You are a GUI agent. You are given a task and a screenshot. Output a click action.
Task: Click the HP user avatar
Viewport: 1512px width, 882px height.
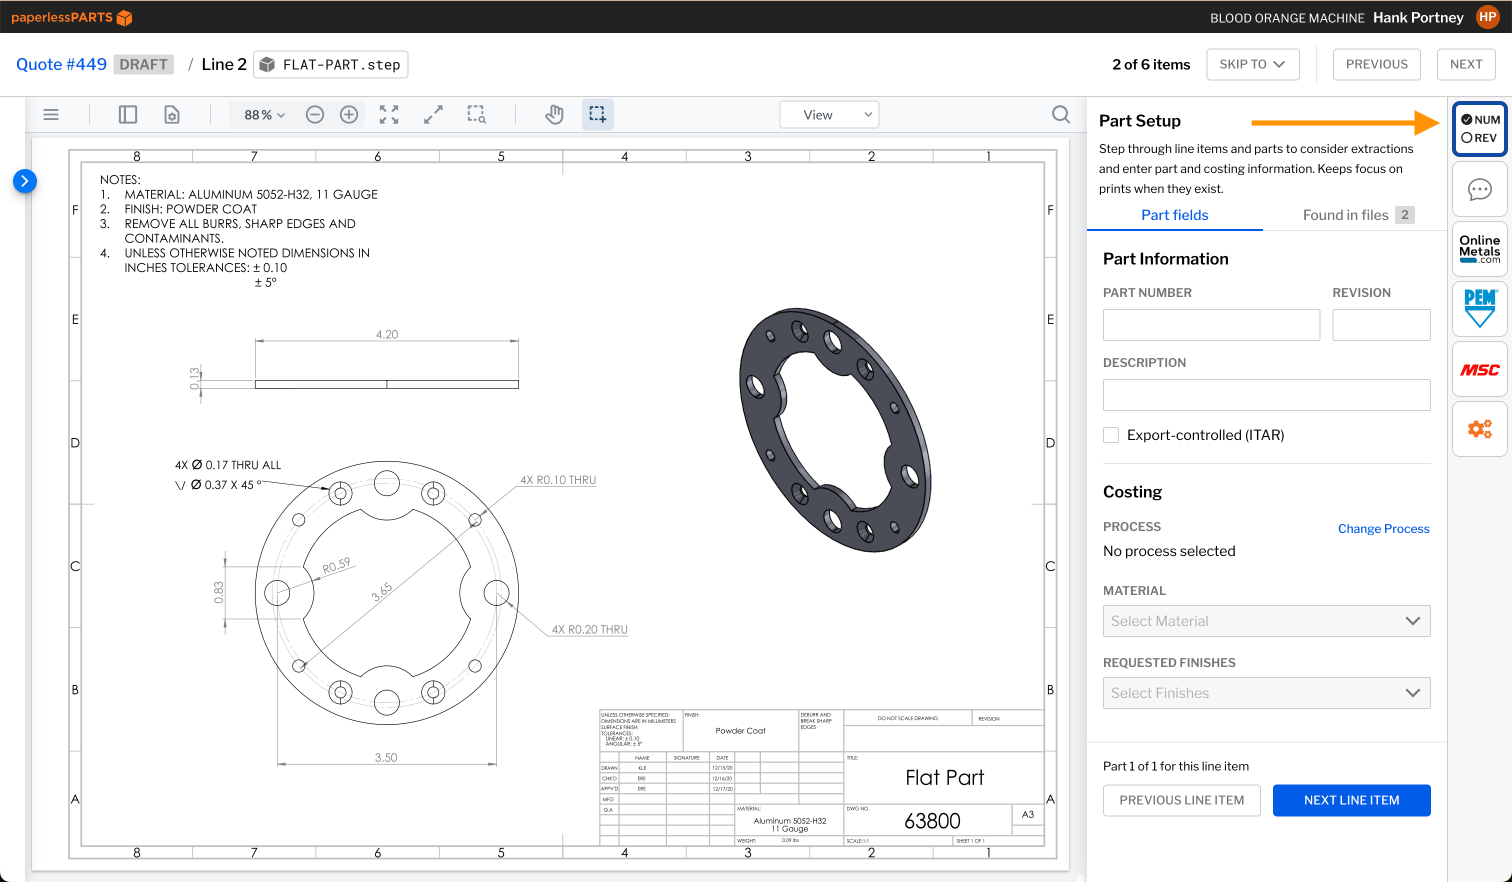(1488, 17)
